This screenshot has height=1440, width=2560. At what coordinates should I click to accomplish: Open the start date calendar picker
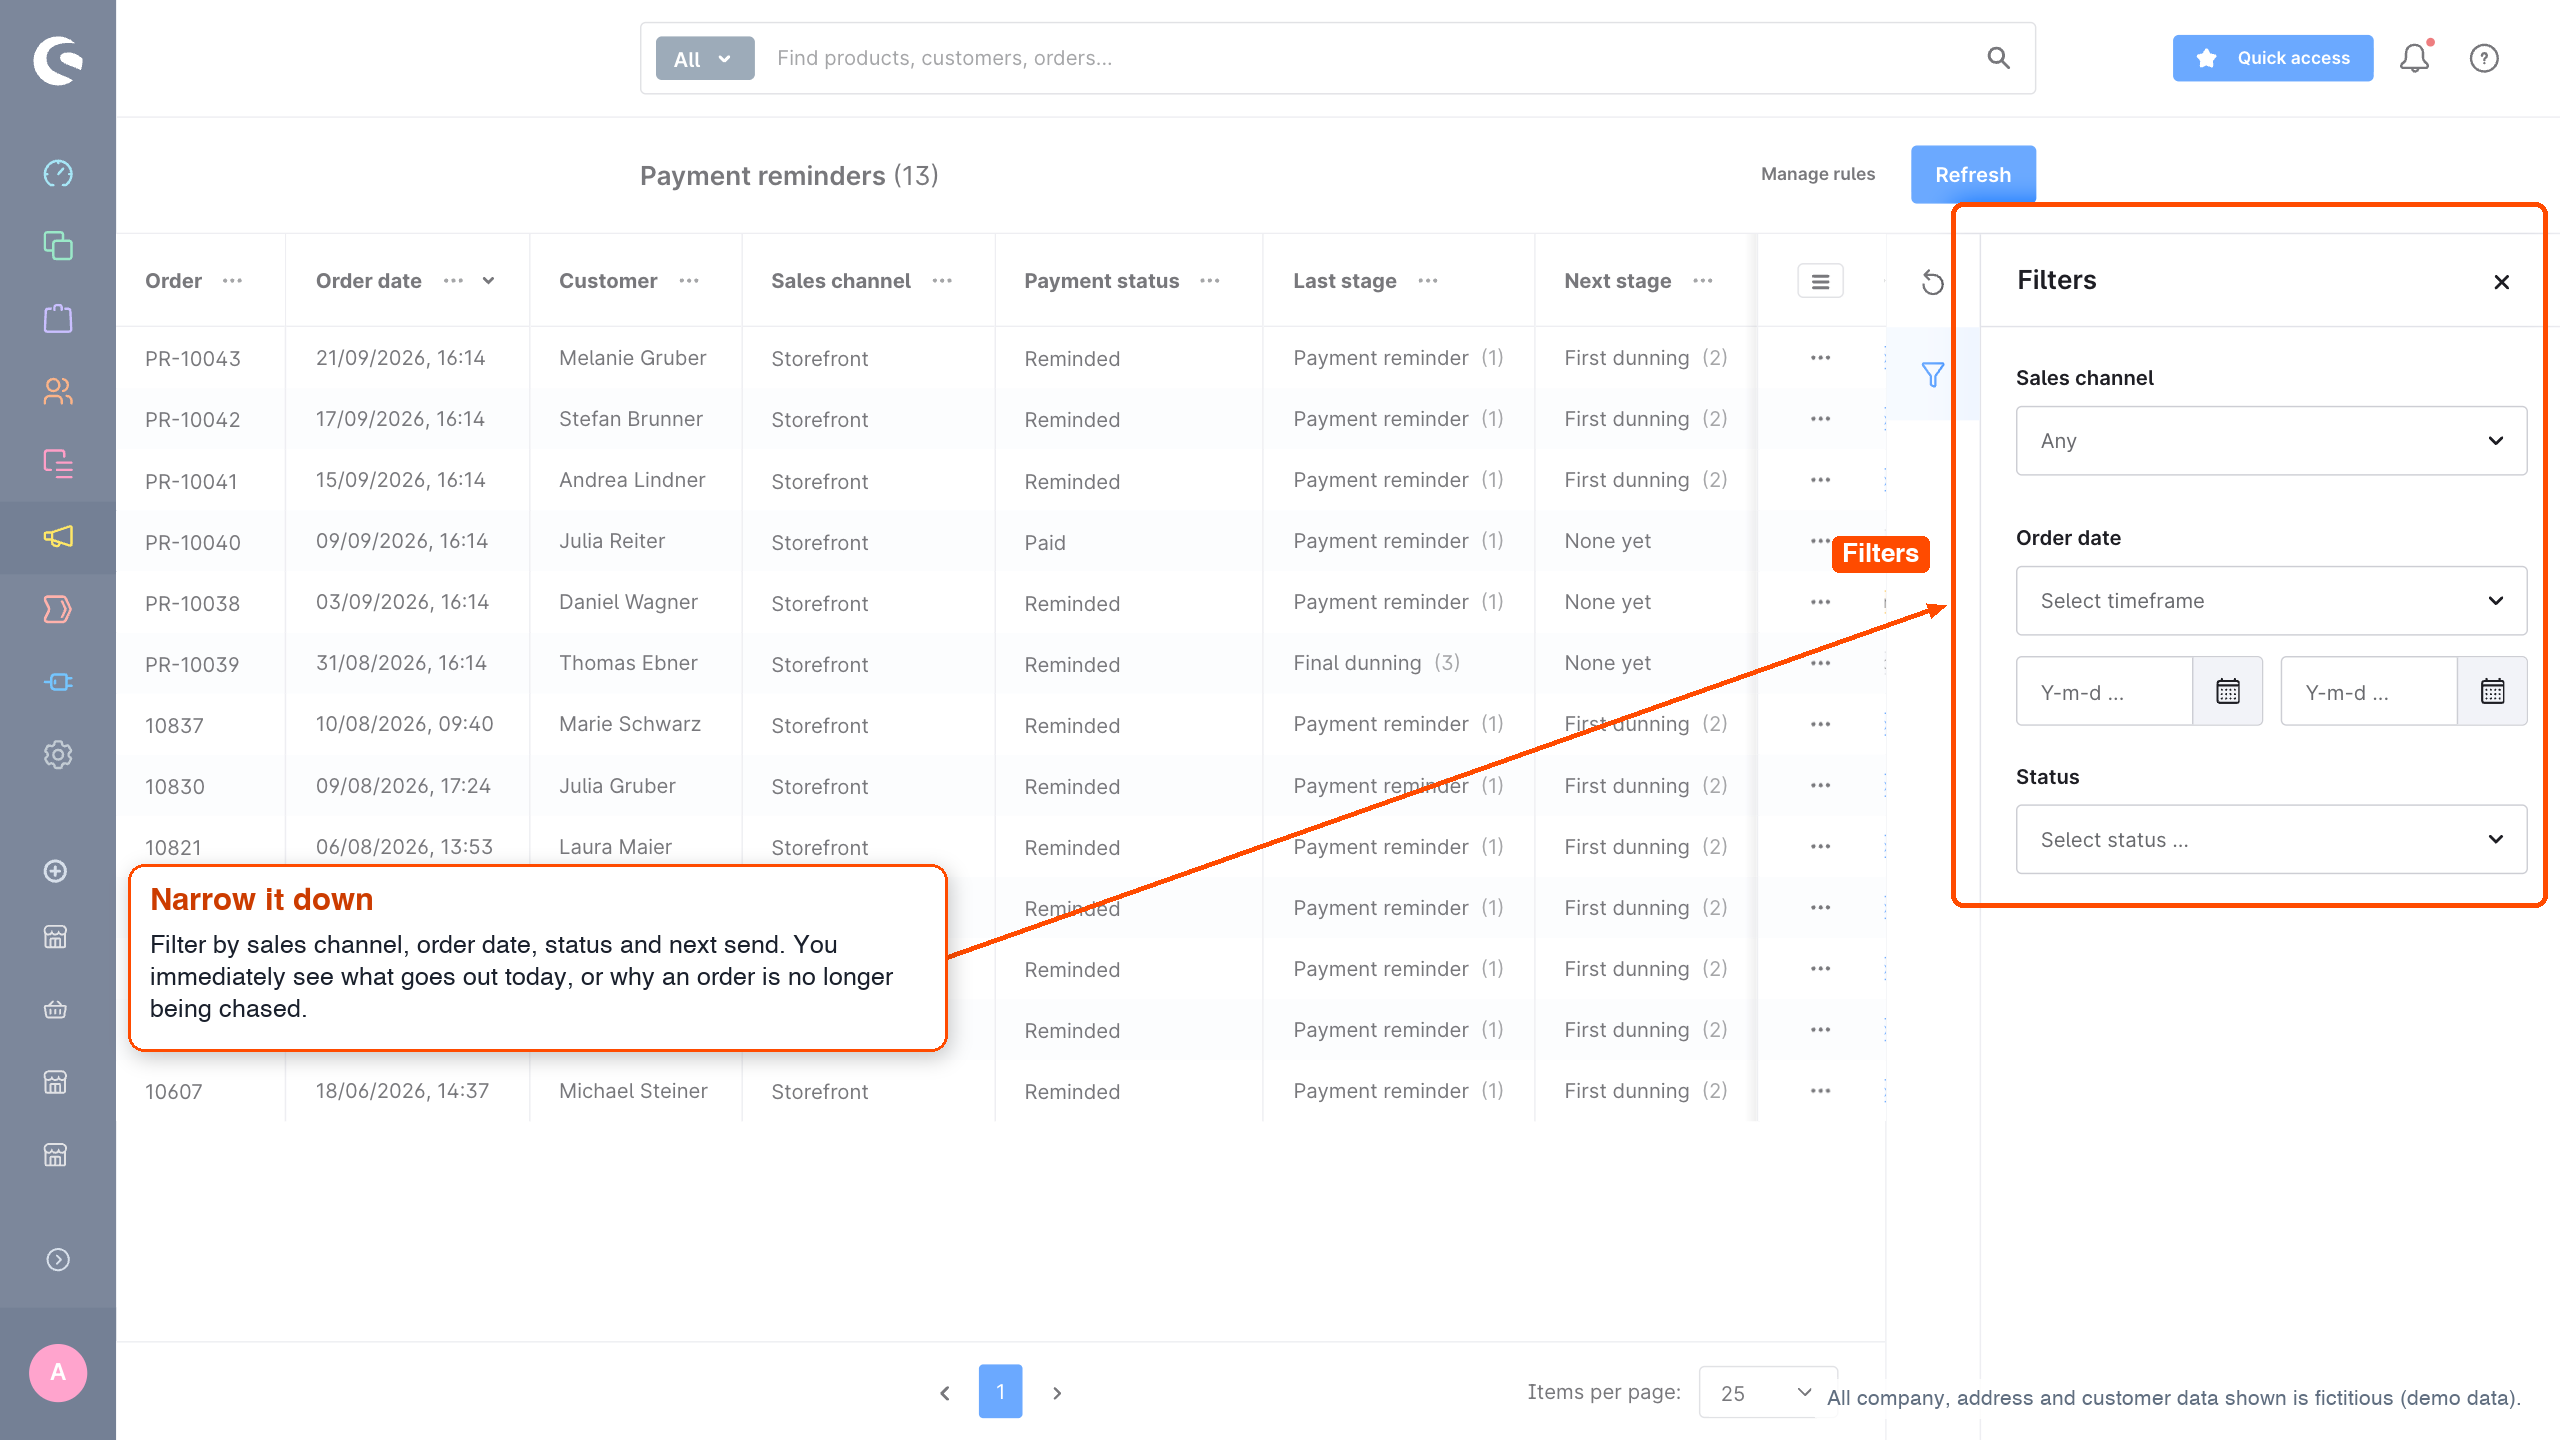click(x=2228, y=691)
